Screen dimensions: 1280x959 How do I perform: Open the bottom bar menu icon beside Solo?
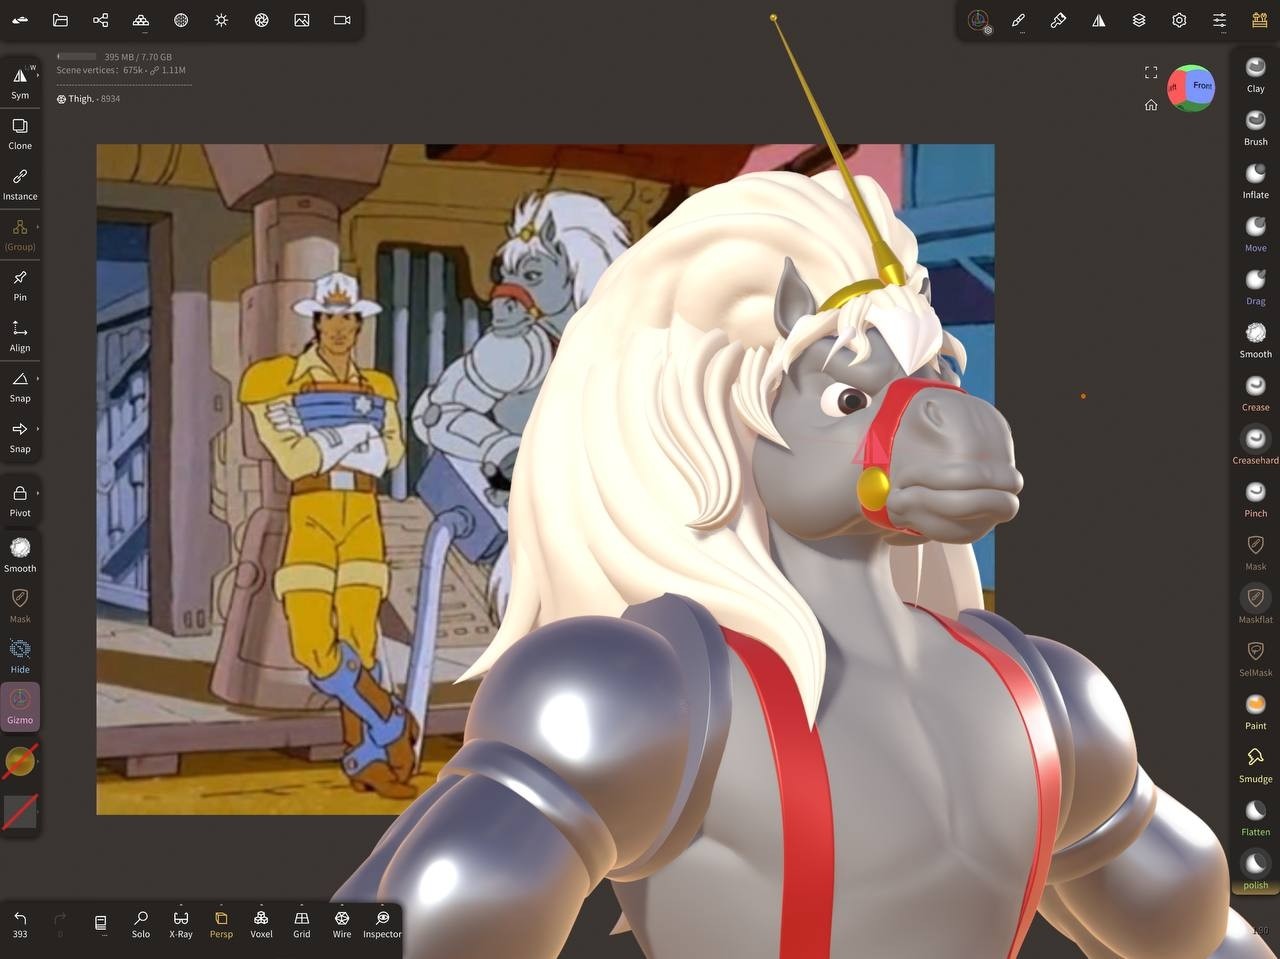tap(100, 924)
